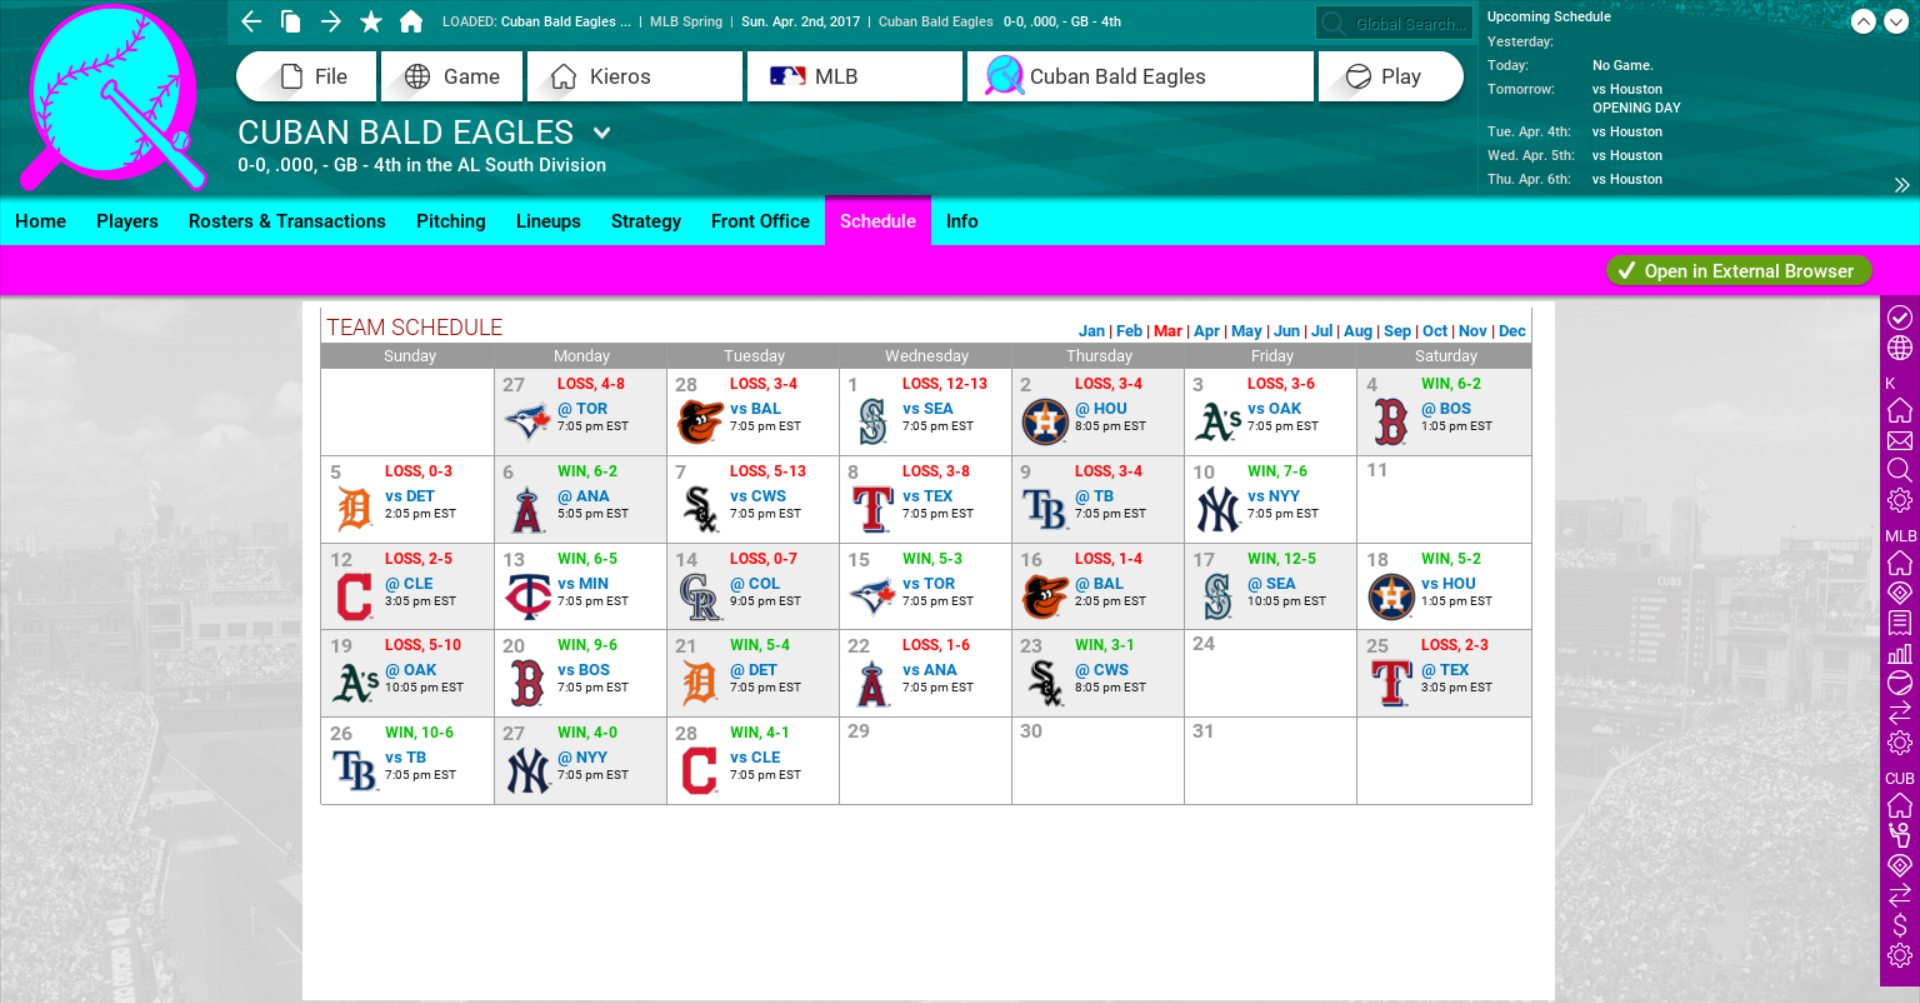Viewport: 1920px width, 1003px height.
Task: Open the MLB league menu
Action: (x=855, y=77)
